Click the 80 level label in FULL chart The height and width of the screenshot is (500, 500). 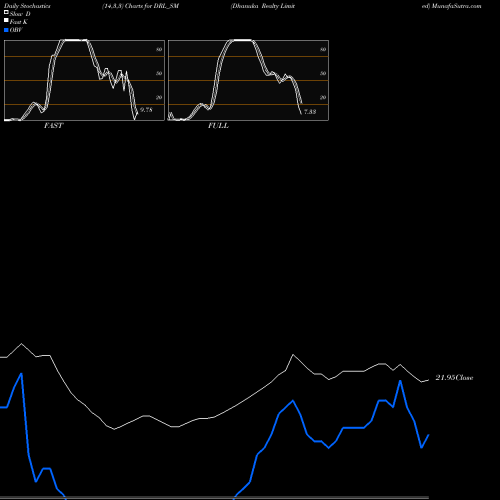coord(323,49)
